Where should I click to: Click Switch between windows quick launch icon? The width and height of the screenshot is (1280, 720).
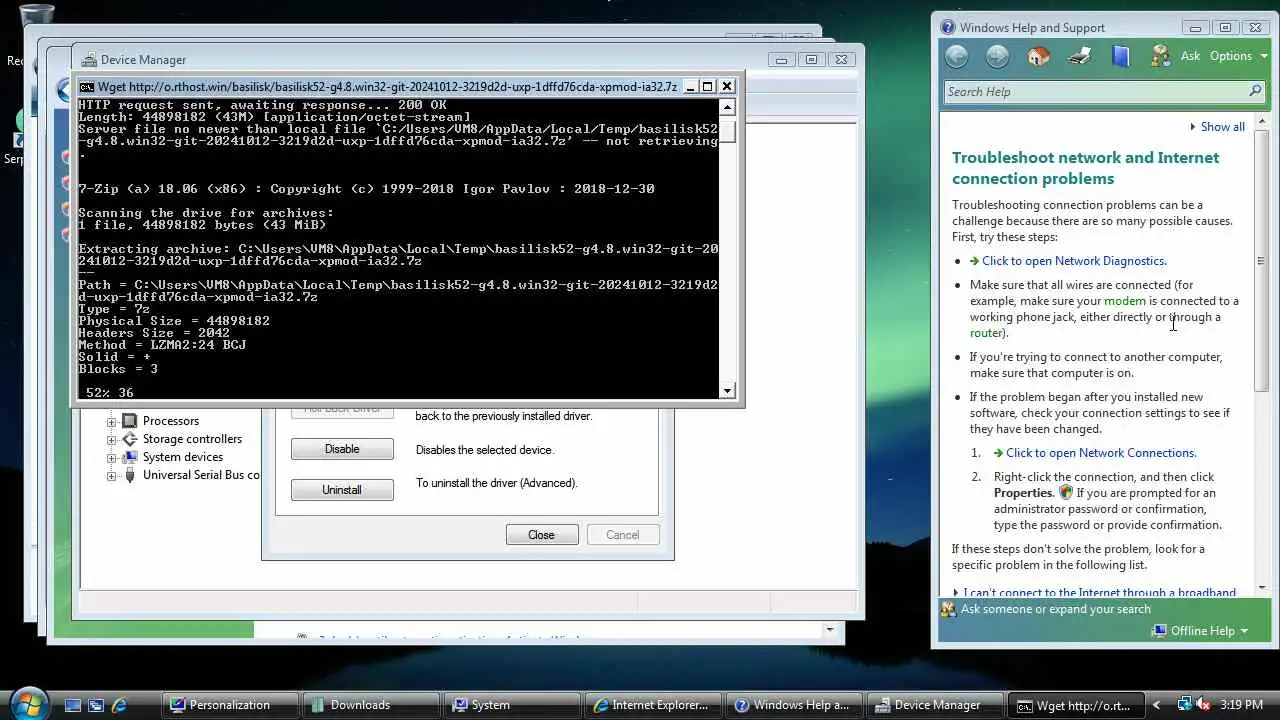(x=96, y=705)
